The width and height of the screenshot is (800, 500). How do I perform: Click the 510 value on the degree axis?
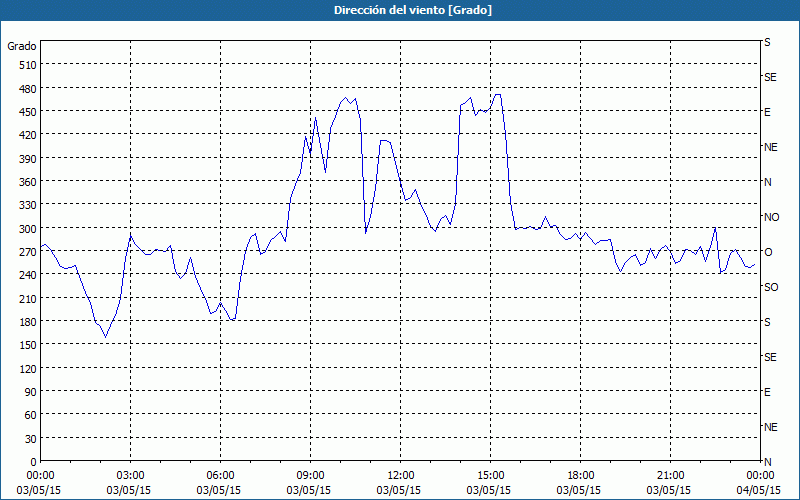pos(28,65)
